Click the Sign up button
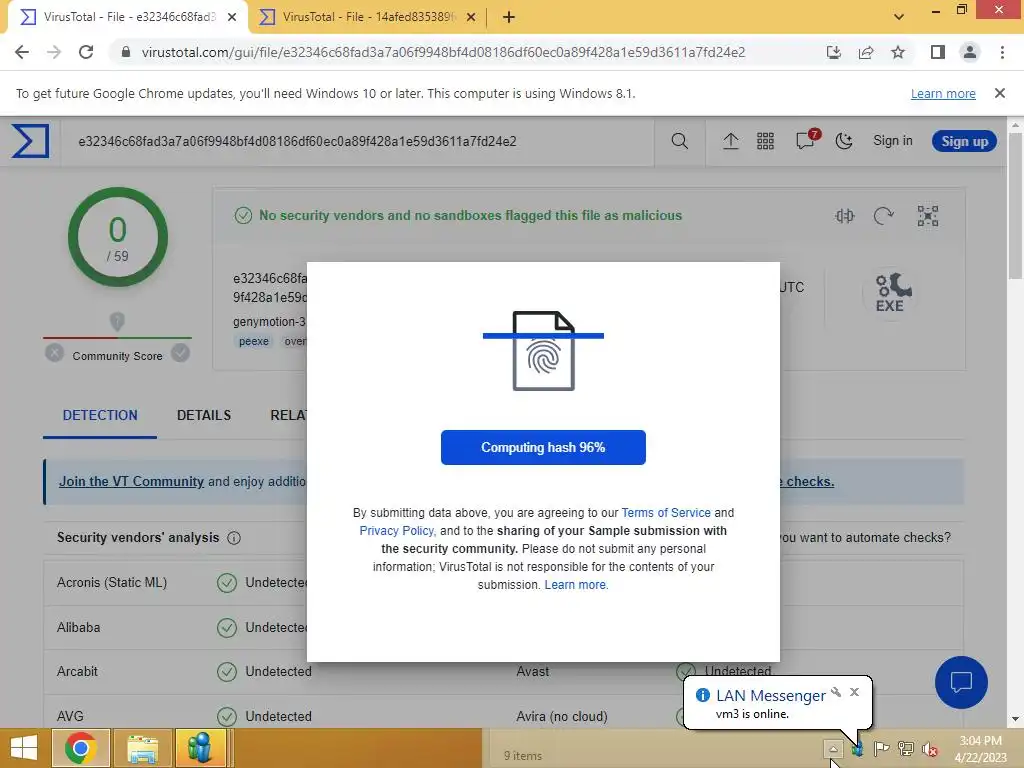Image resolution: width=1024 pixels, height=768 pixels. tap(964, 141)
